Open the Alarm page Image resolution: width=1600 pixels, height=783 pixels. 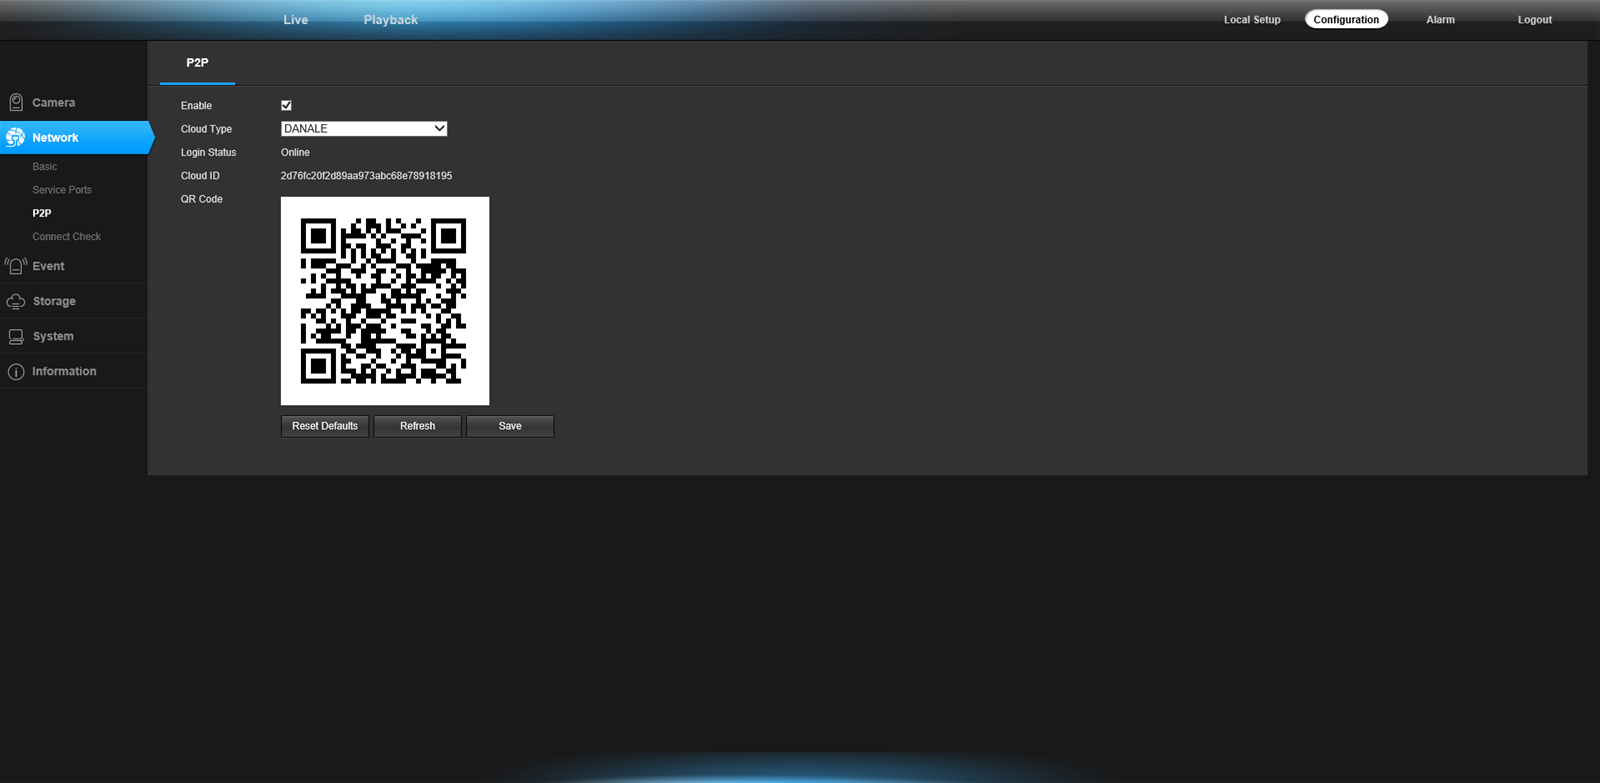point(1440,20)
